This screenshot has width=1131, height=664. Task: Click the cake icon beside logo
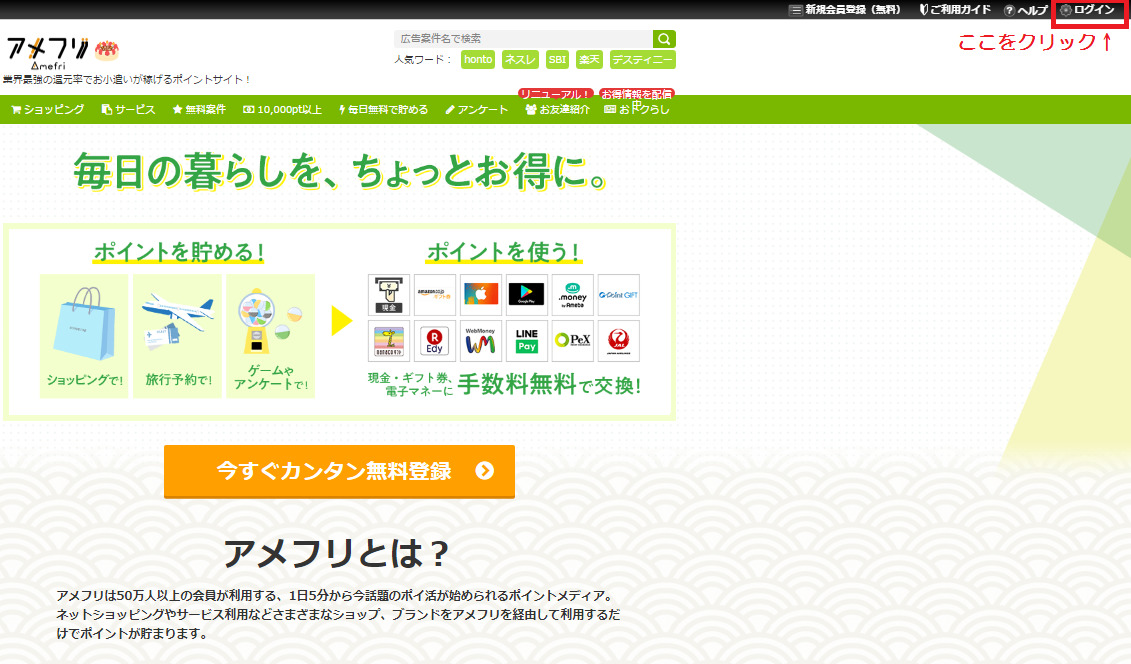tap(107, 50)
